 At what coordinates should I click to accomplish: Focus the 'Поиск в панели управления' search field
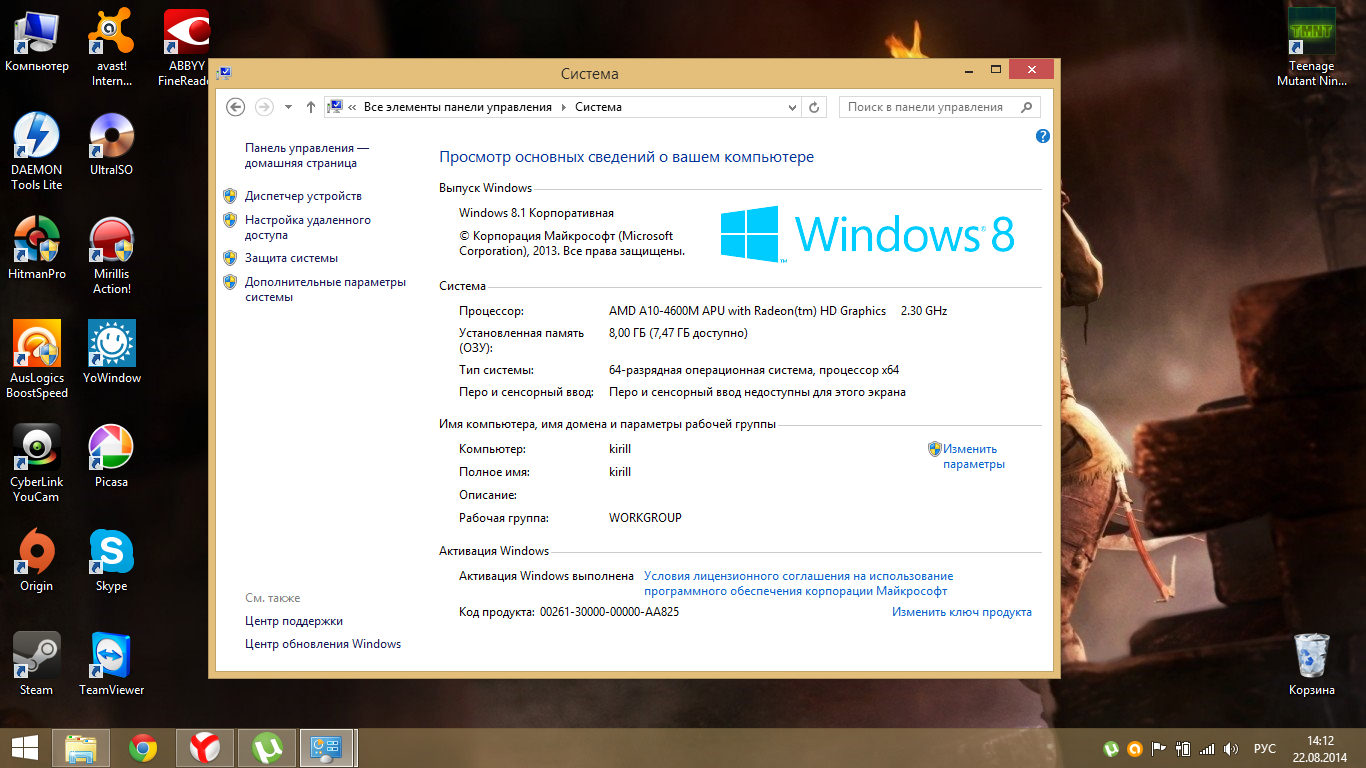coord(939,107)
